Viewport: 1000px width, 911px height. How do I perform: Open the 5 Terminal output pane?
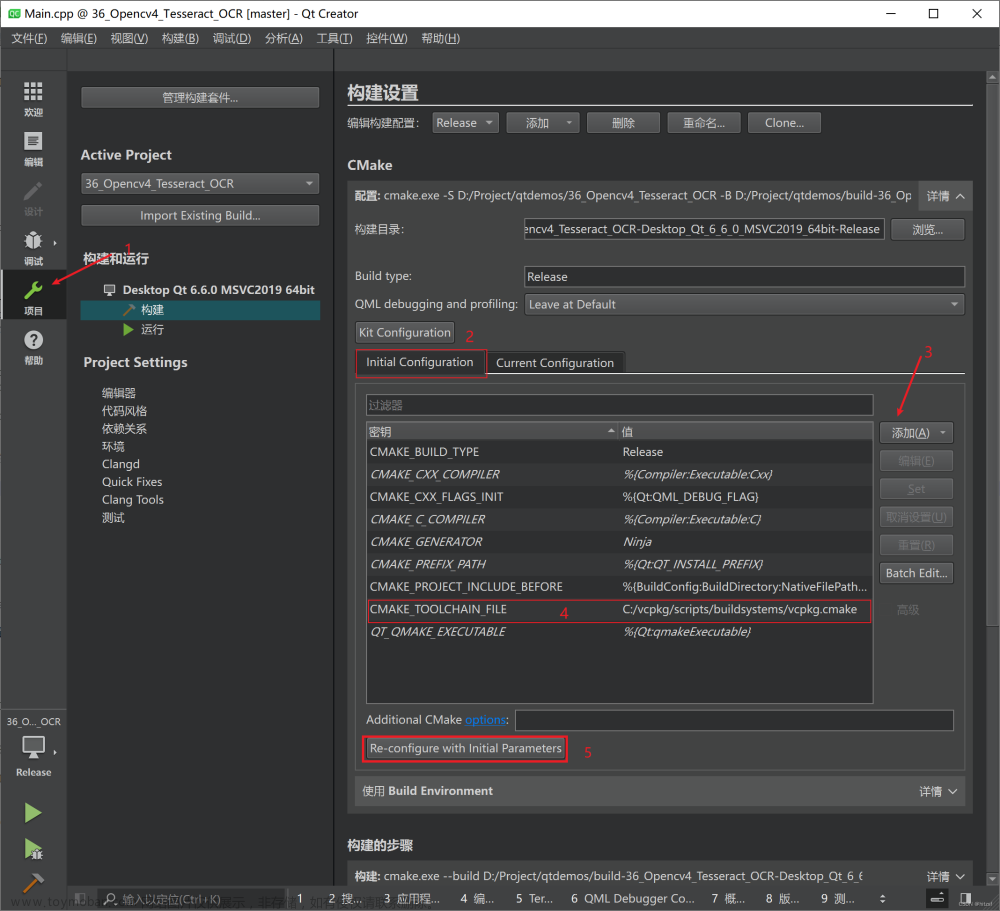click(x=534, y=899)
